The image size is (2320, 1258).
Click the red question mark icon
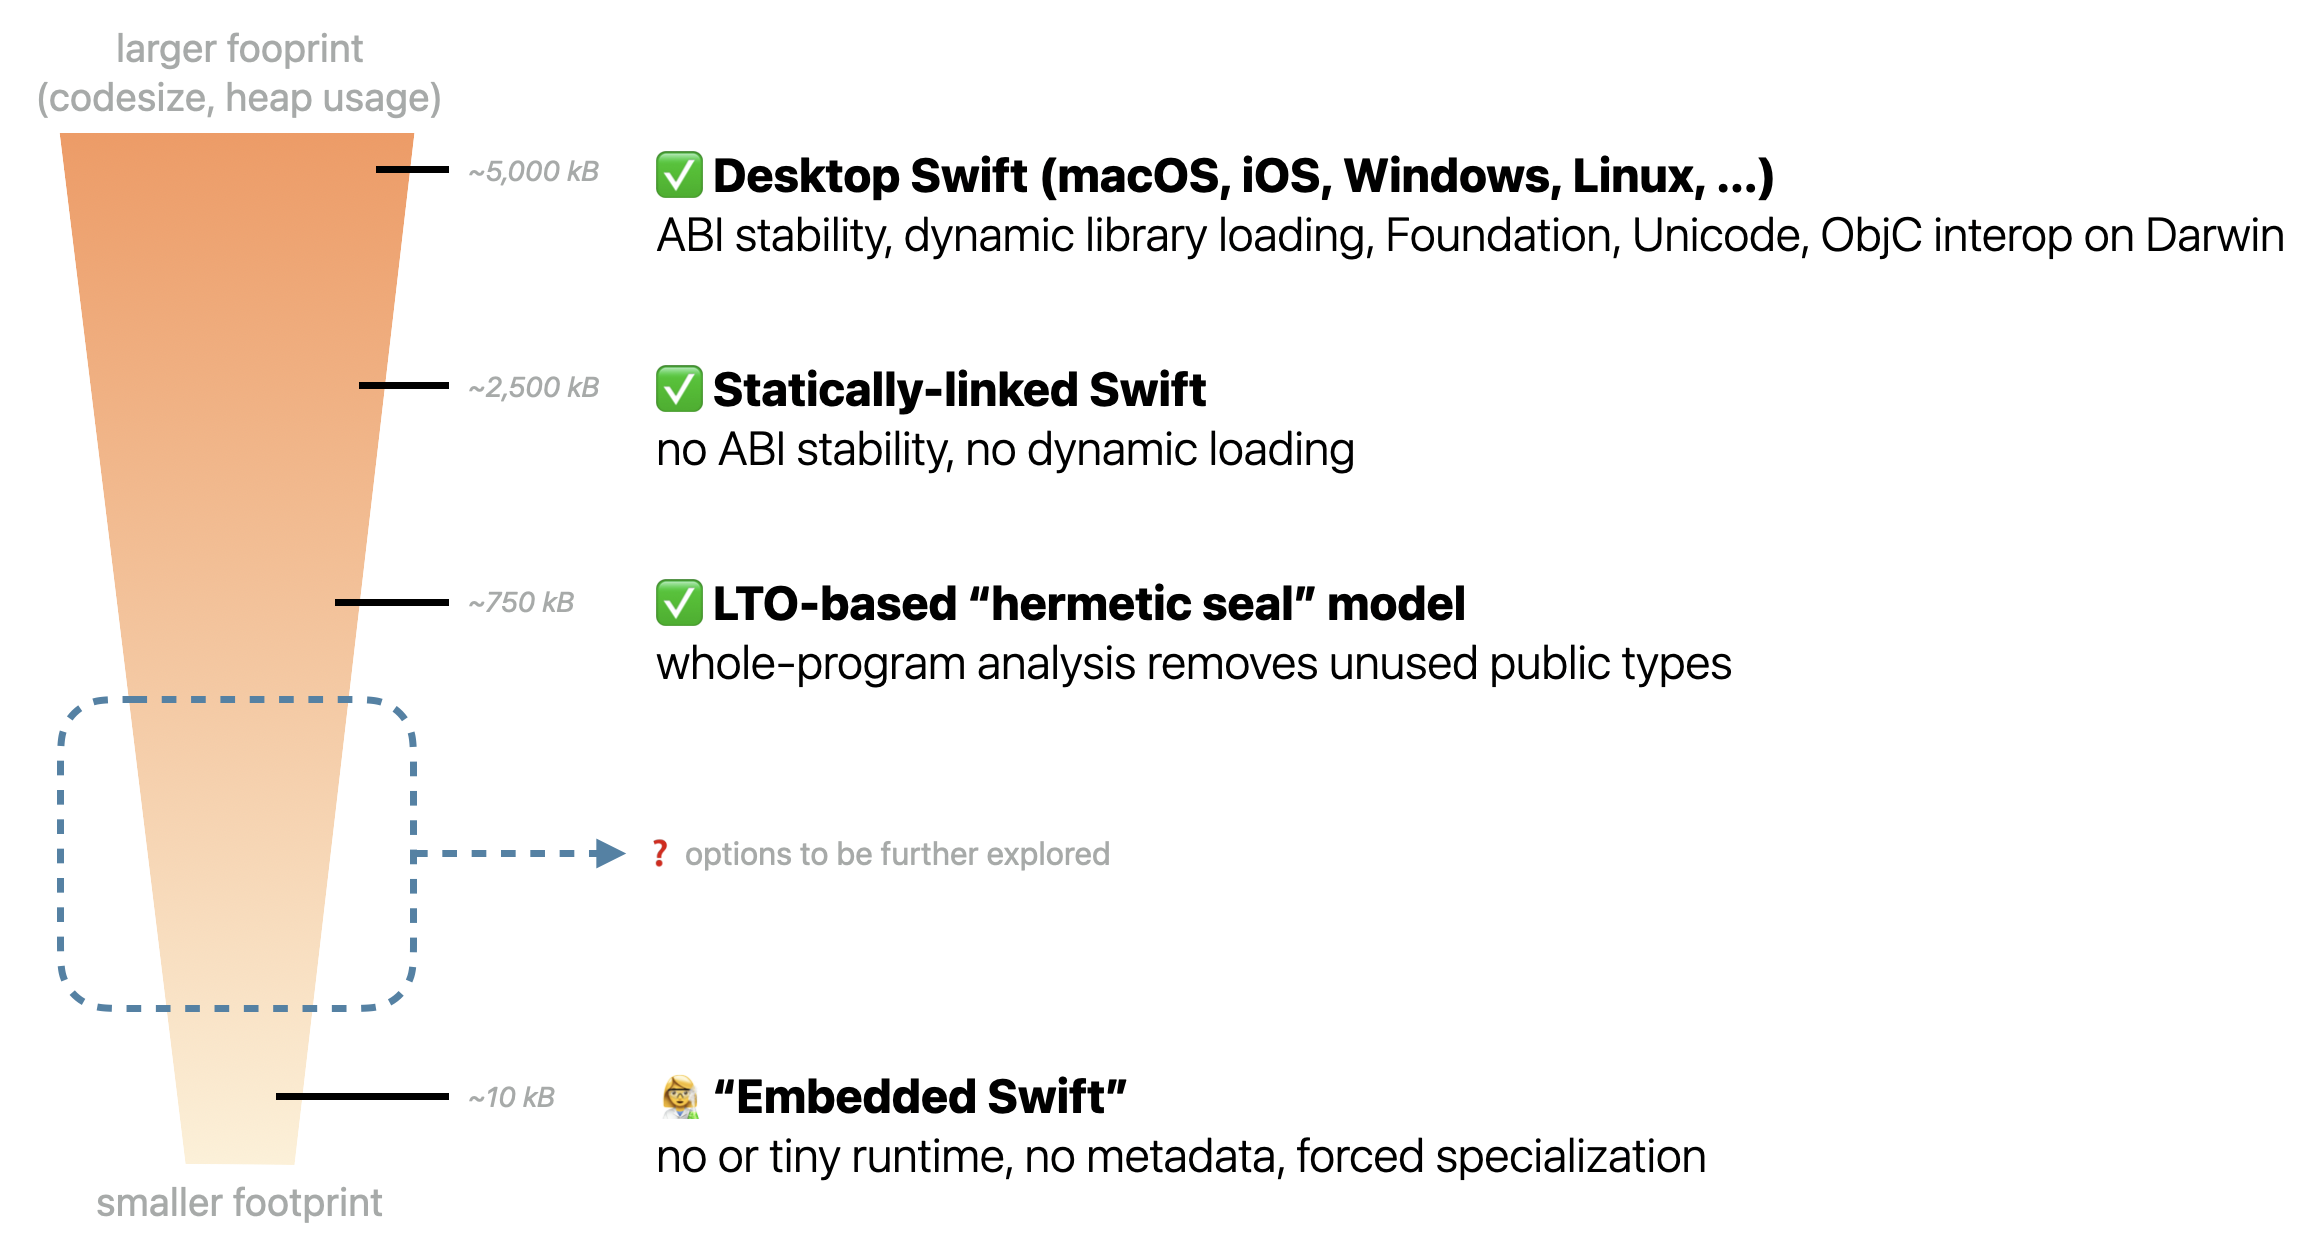click(x=660, y=854)
